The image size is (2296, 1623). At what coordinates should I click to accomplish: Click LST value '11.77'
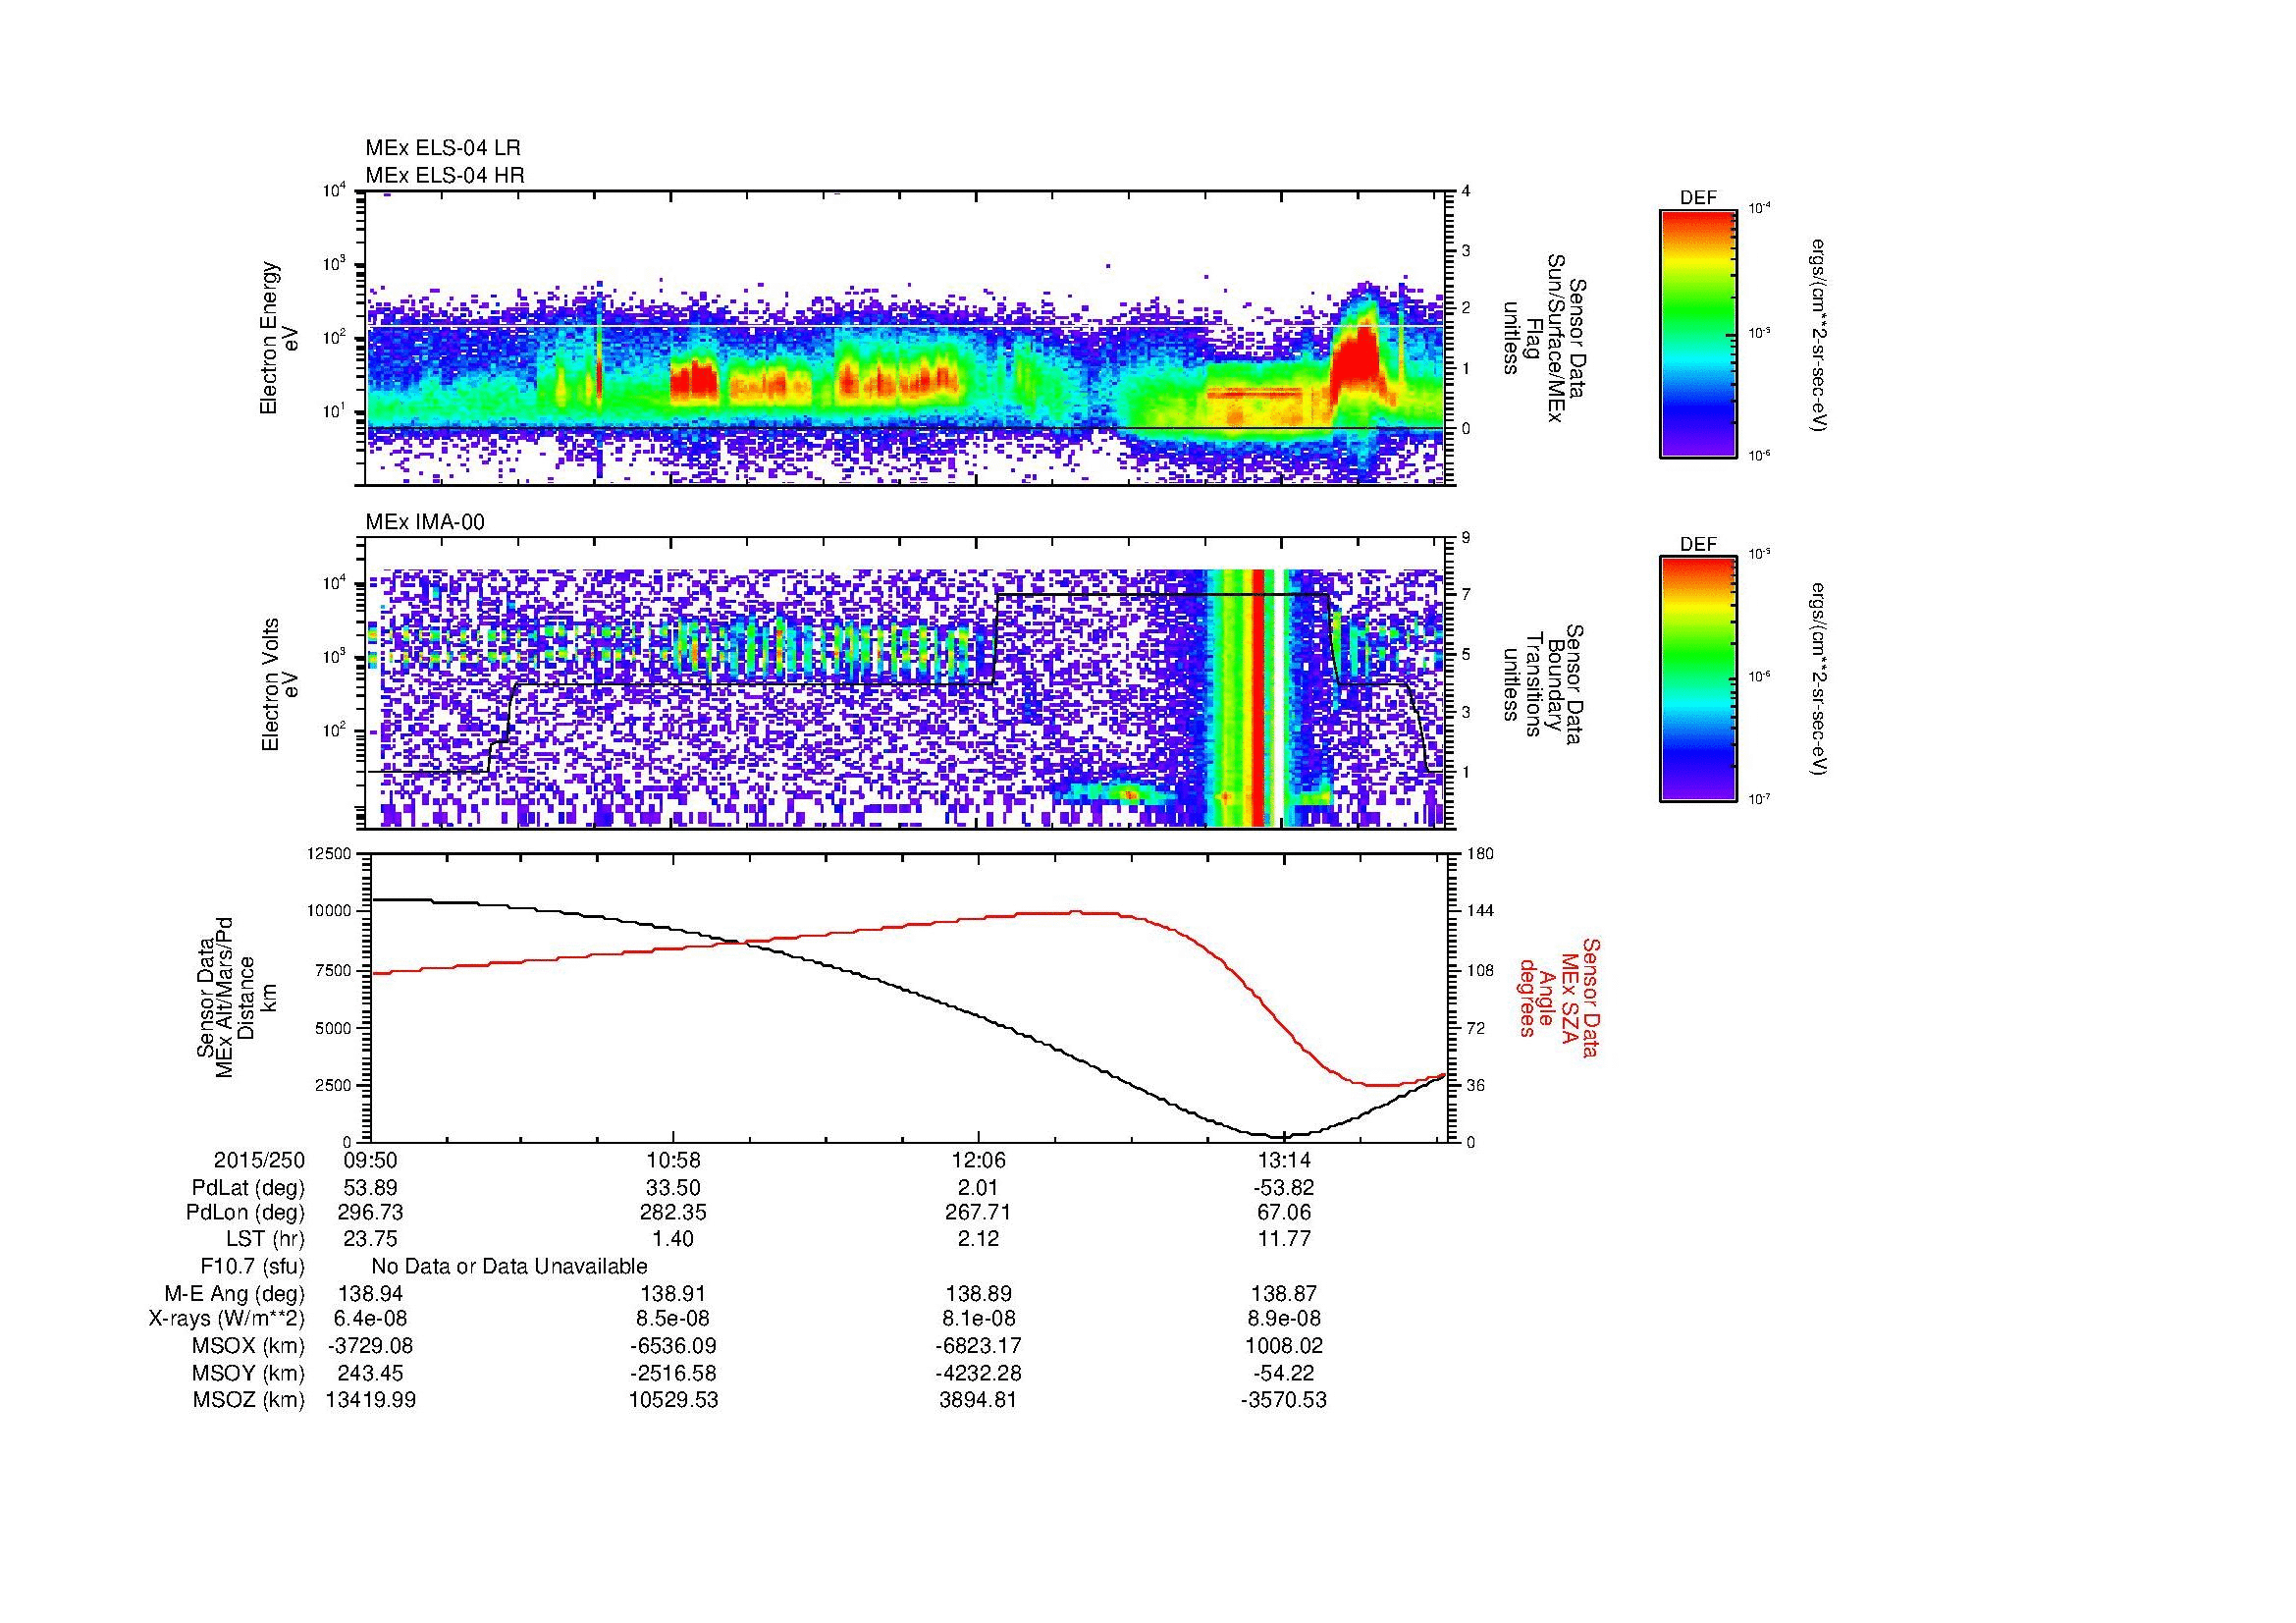1283,1239
